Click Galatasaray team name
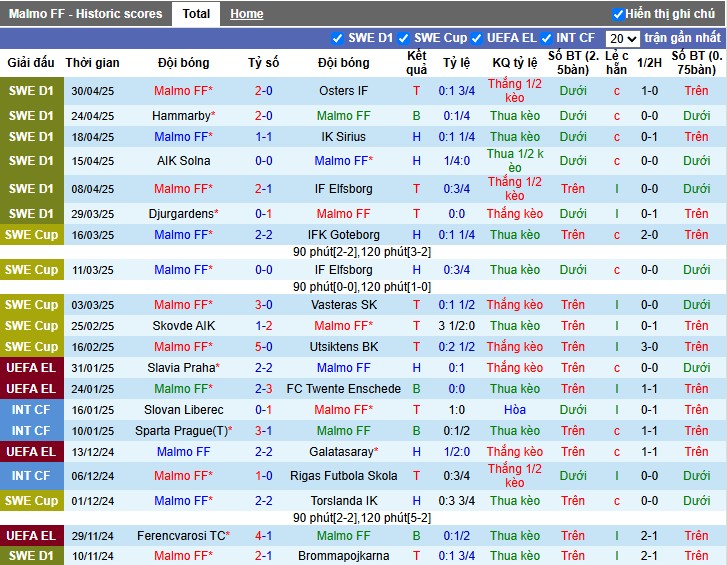This screenshot has width=727, height=565. (x=341, y=451)
